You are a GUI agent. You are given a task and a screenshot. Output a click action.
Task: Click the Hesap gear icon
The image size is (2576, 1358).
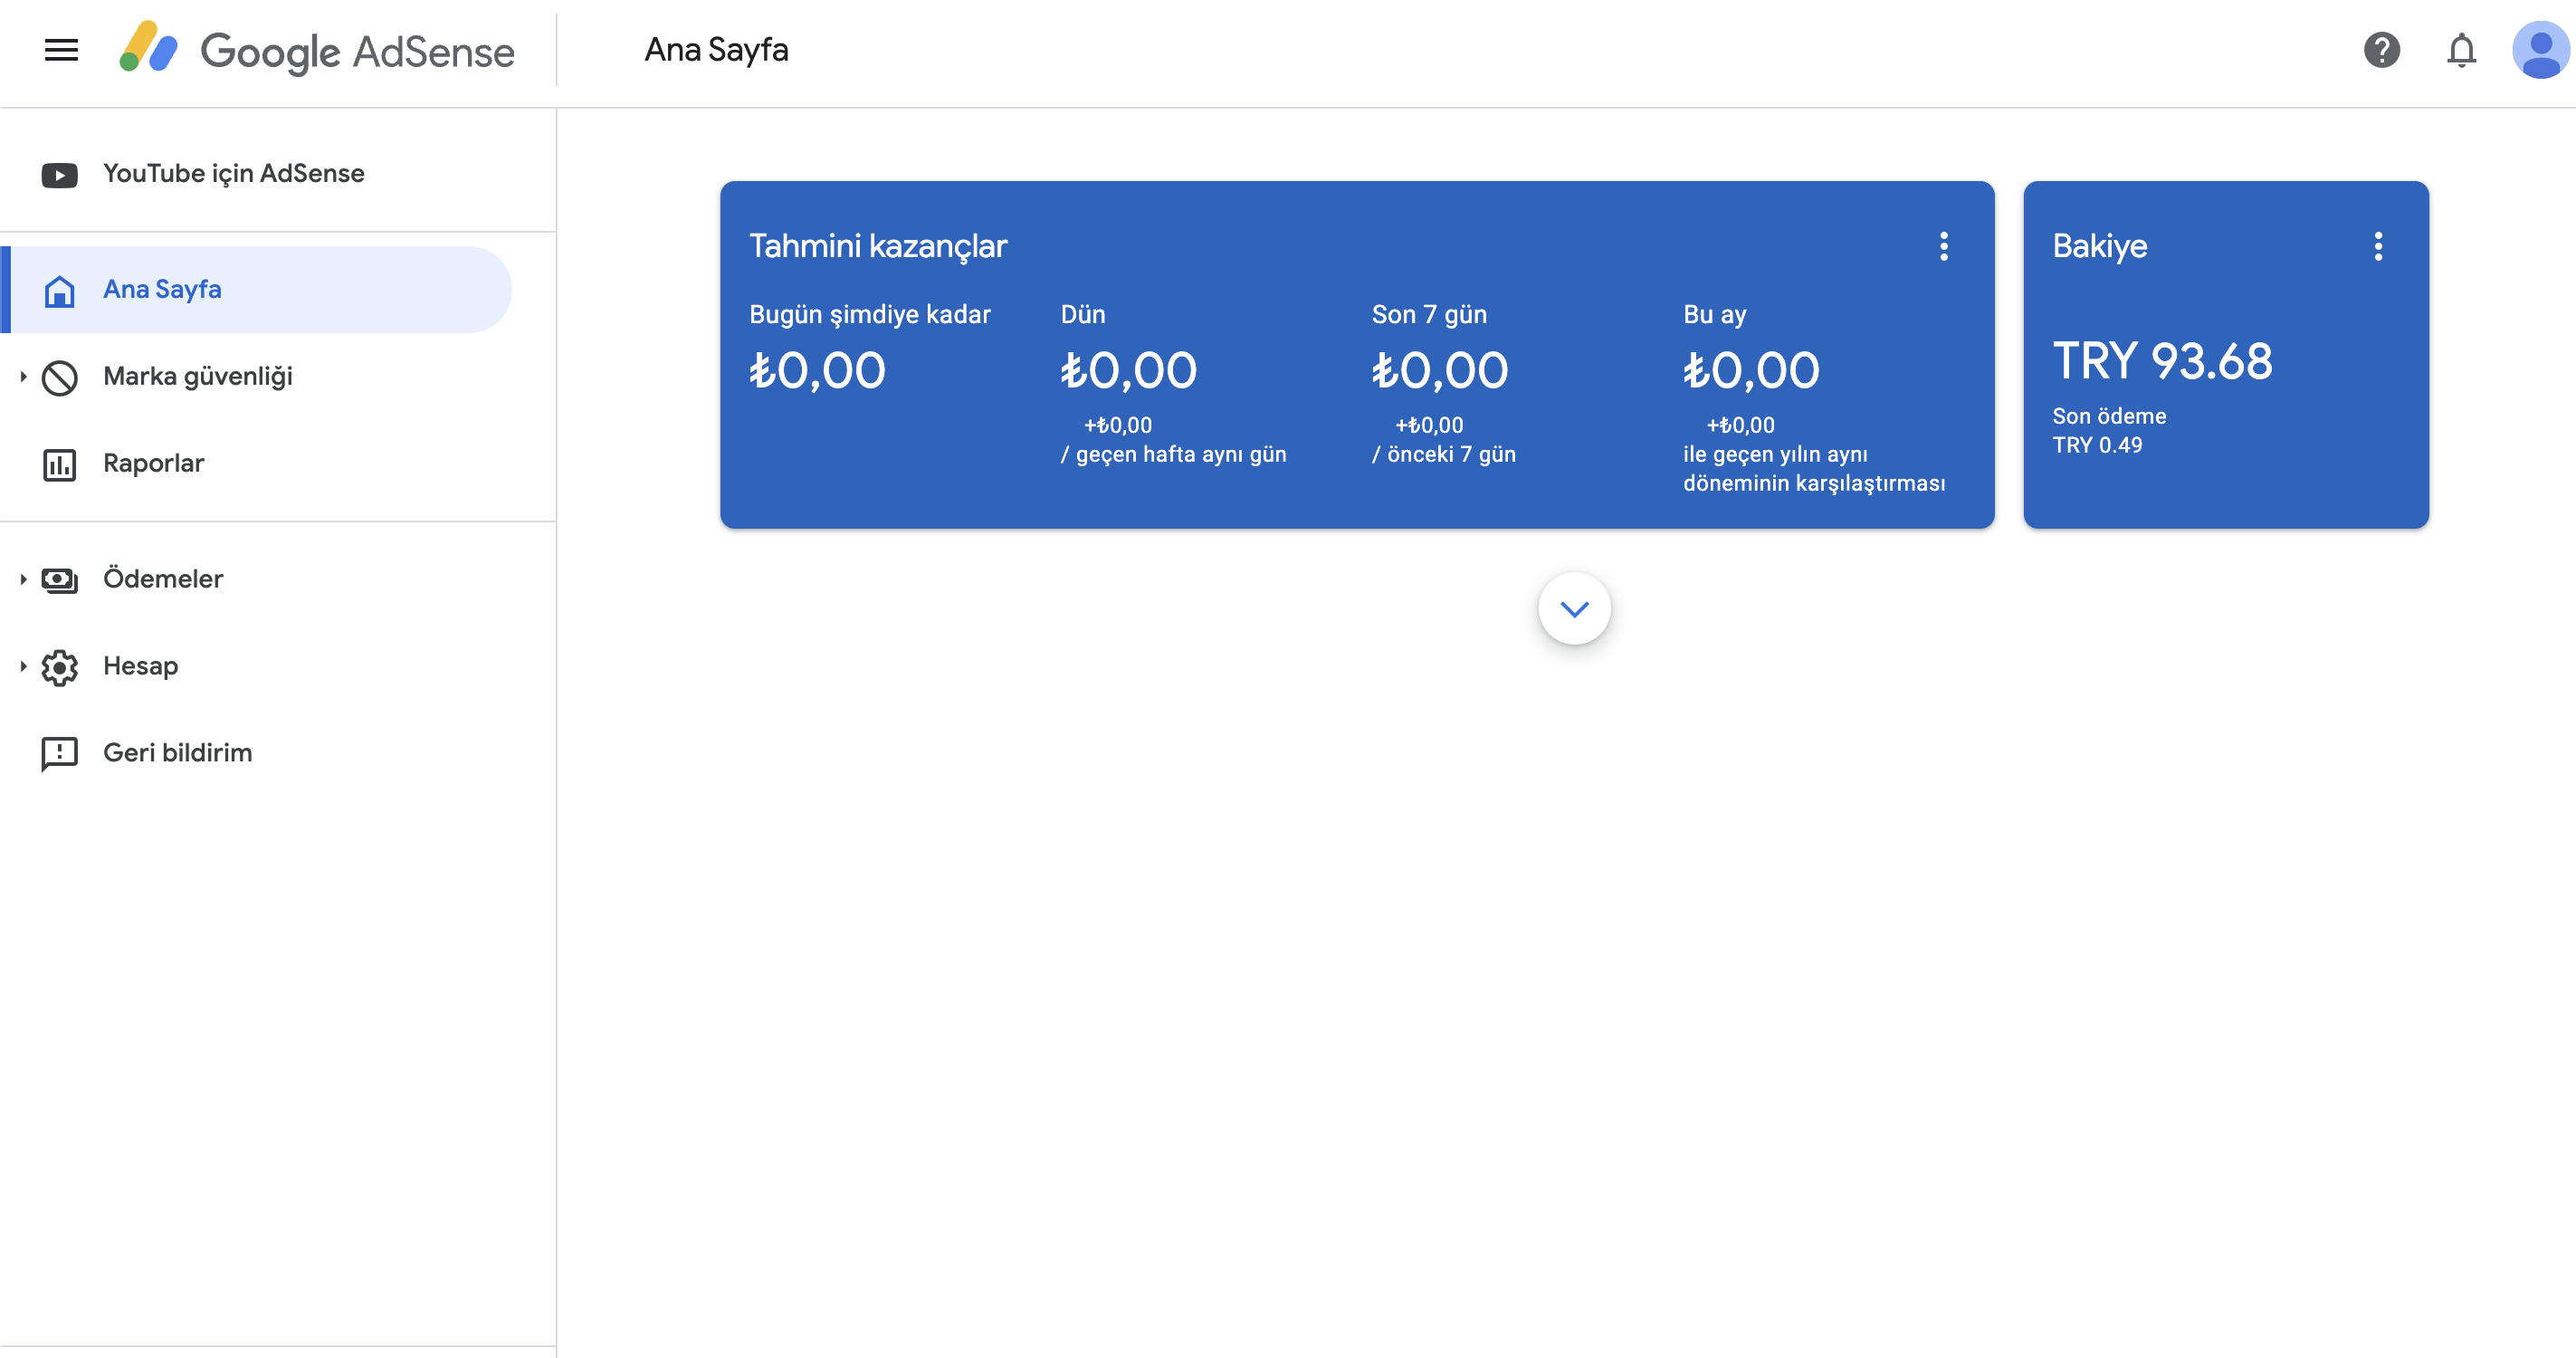tap(59, 667)
